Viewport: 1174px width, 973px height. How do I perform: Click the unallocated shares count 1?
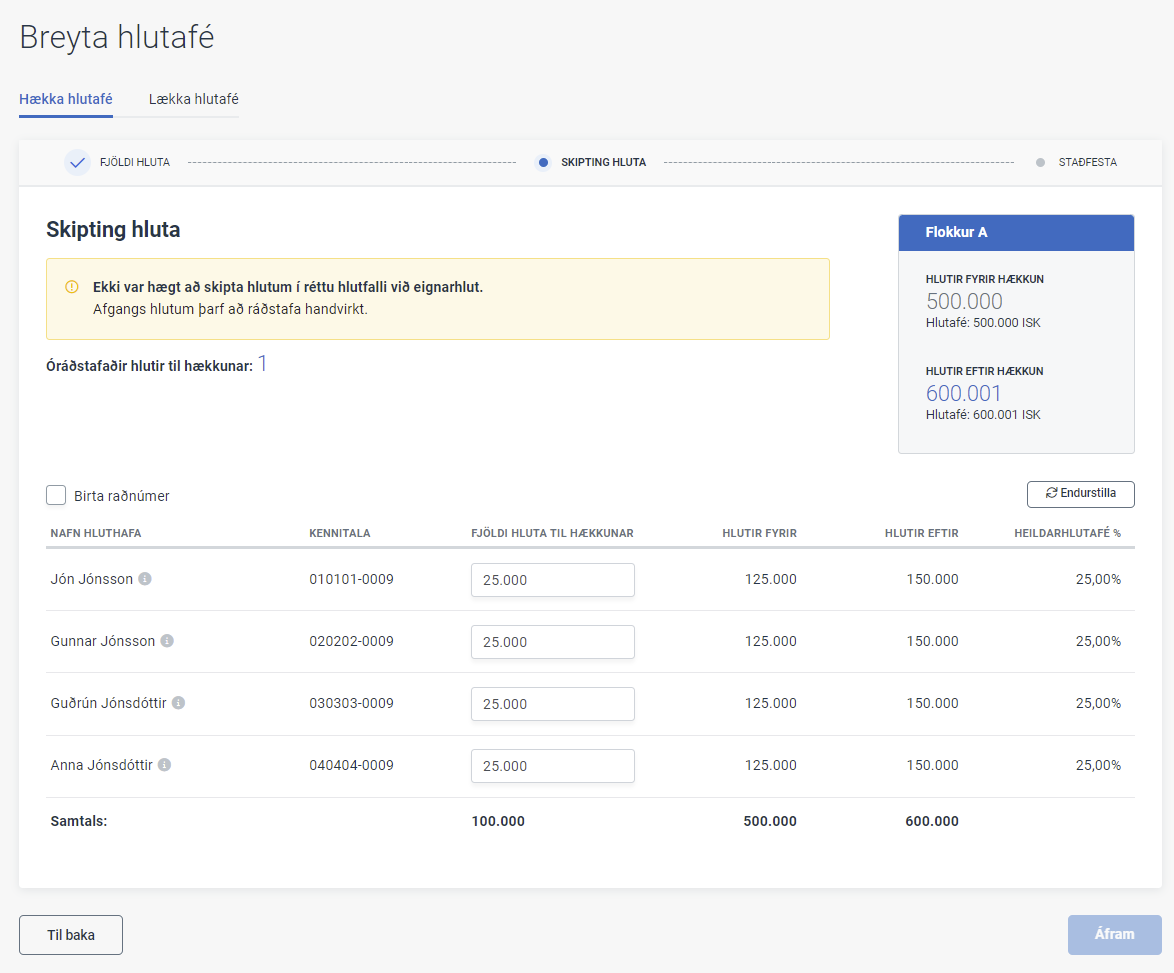262,364
